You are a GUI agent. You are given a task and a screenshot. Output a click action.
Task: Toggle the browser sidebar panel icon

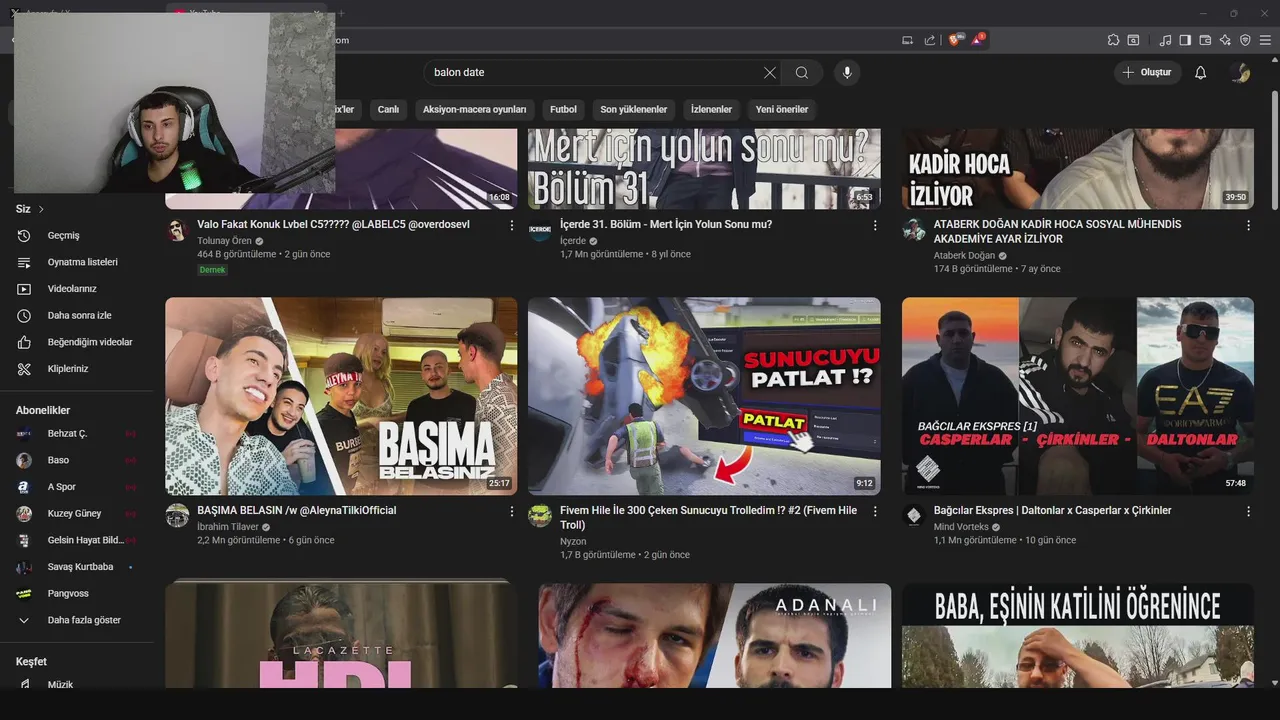tap(1185, 40)
